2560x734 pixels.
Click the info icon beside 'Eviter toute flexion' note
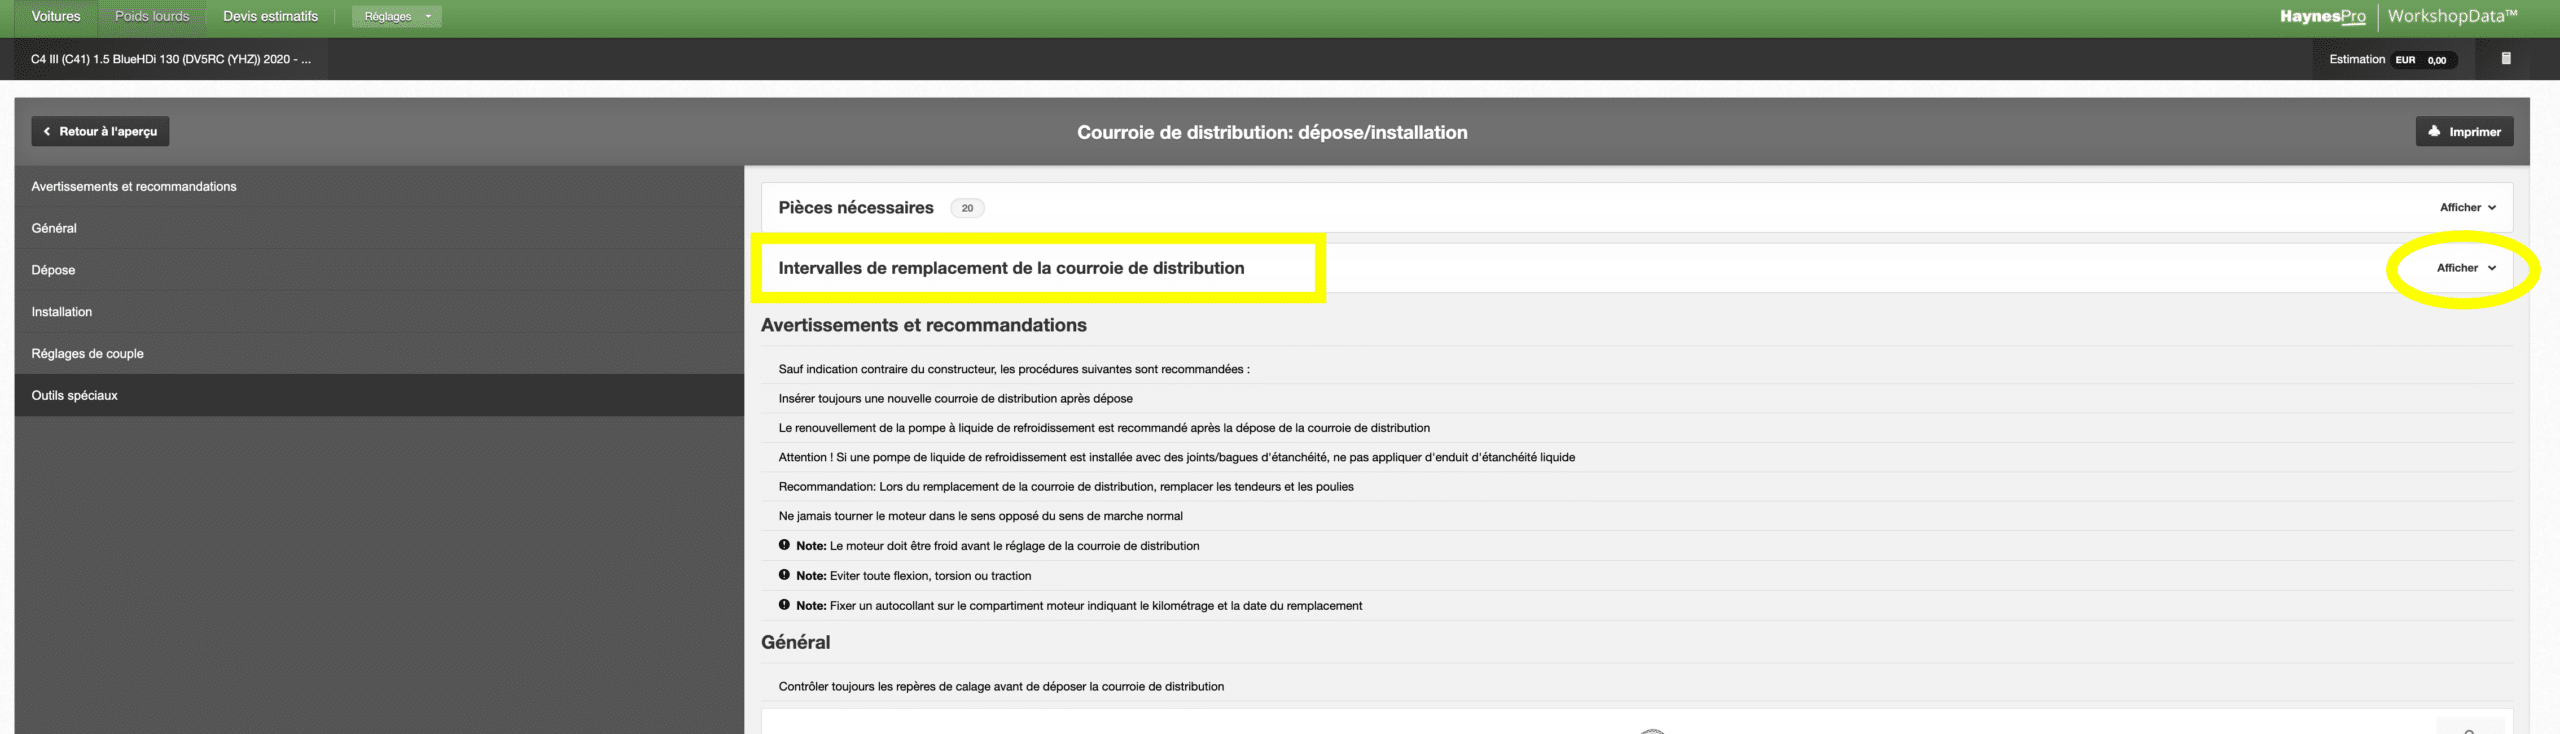coord(784,575)
